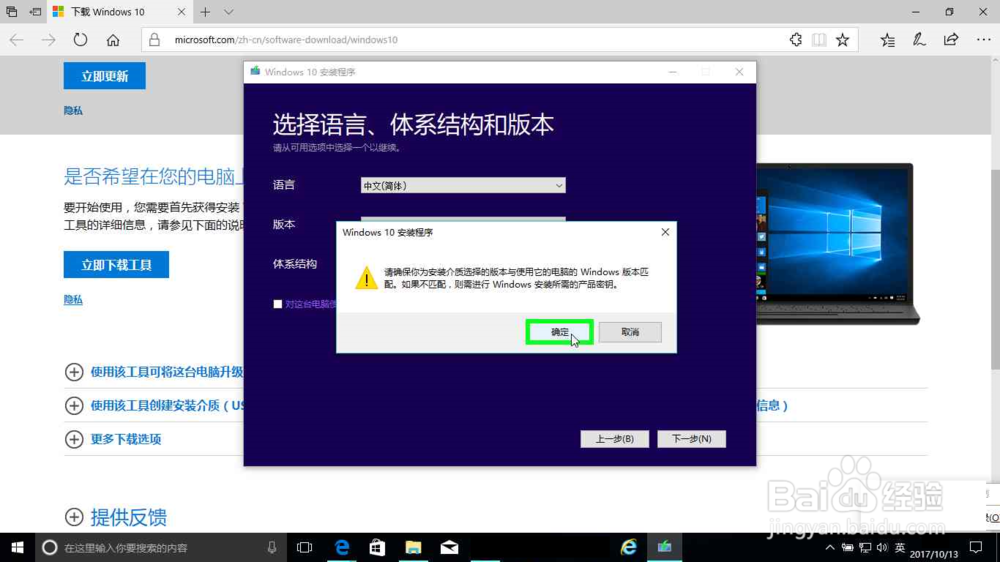Click the volume speaker tray icon
Image resolution: width=1000 pixels, height=562 pixels.
(x=883, y=547)
